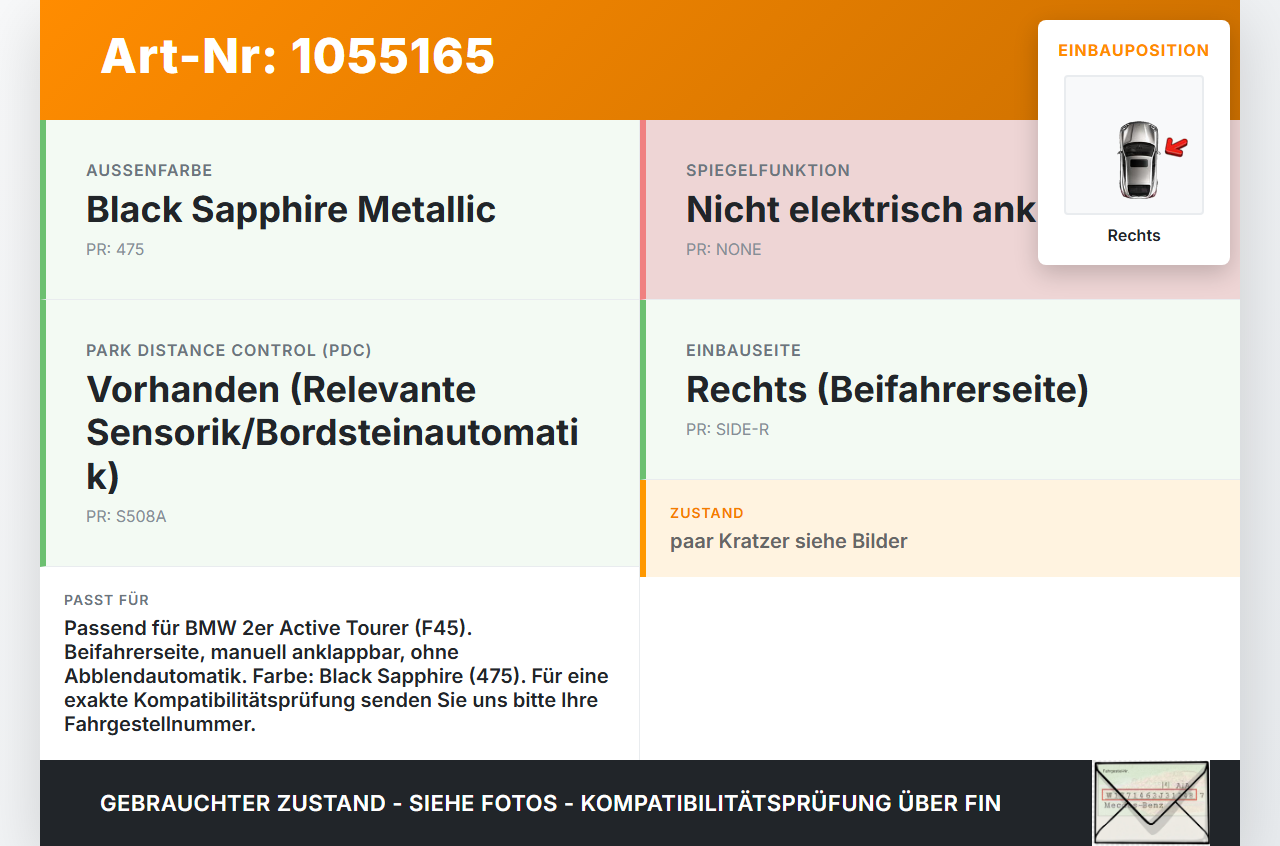Click the paar Kratzer siehe Bilder text
Screen dimensions: 1280x846
(x=789, y=541)
